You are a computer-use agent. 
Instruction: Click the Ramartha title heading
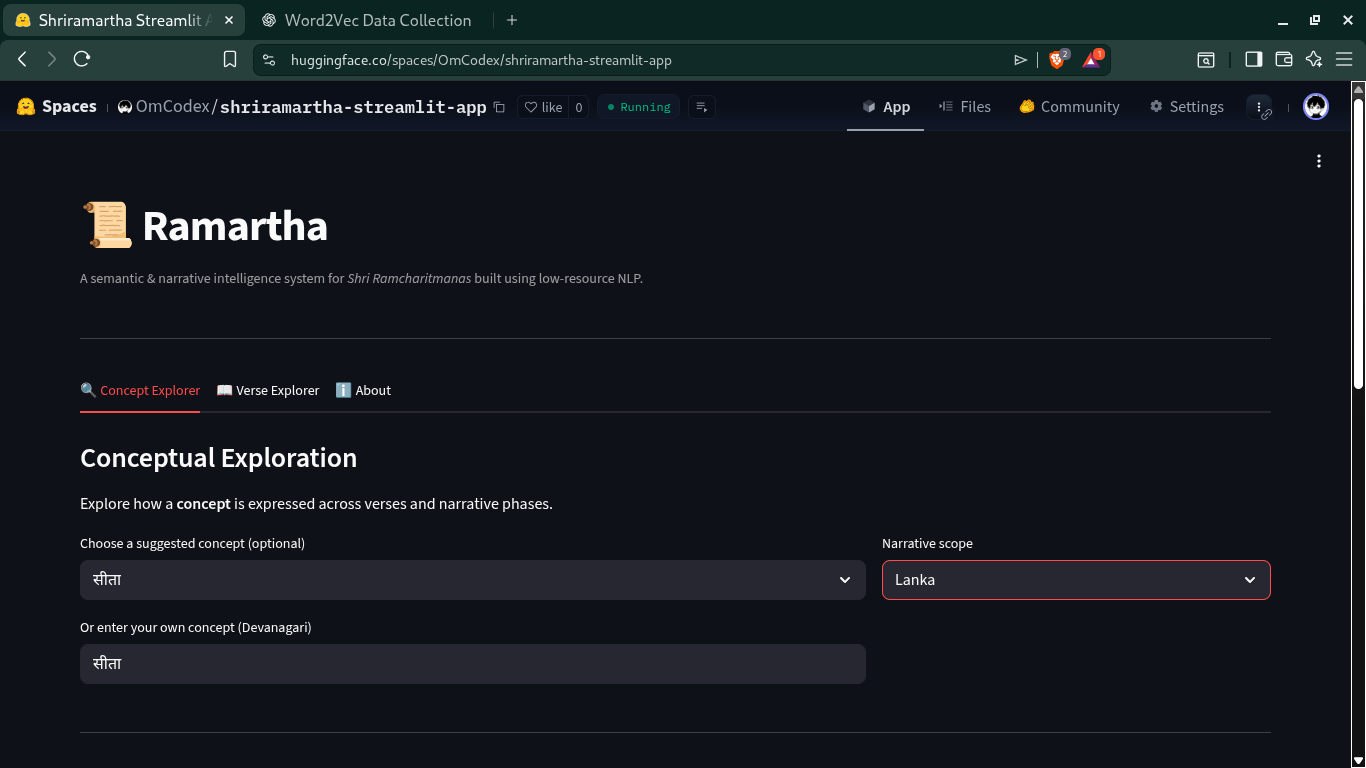click(235, 226)
